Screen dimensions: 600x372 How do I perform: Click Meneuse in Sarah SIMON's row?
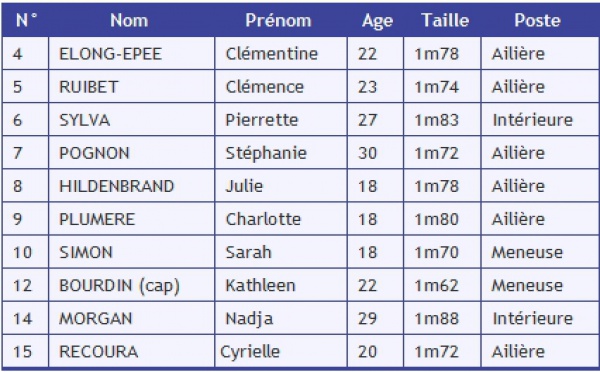click(527, 253)
